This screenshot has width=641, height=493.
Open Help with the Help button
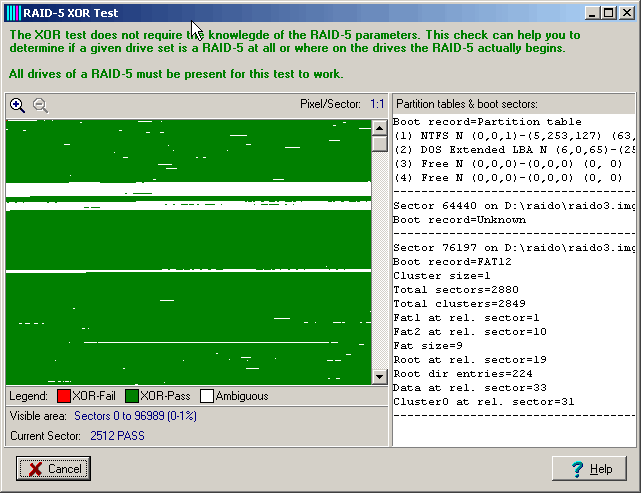coord(589,469)
